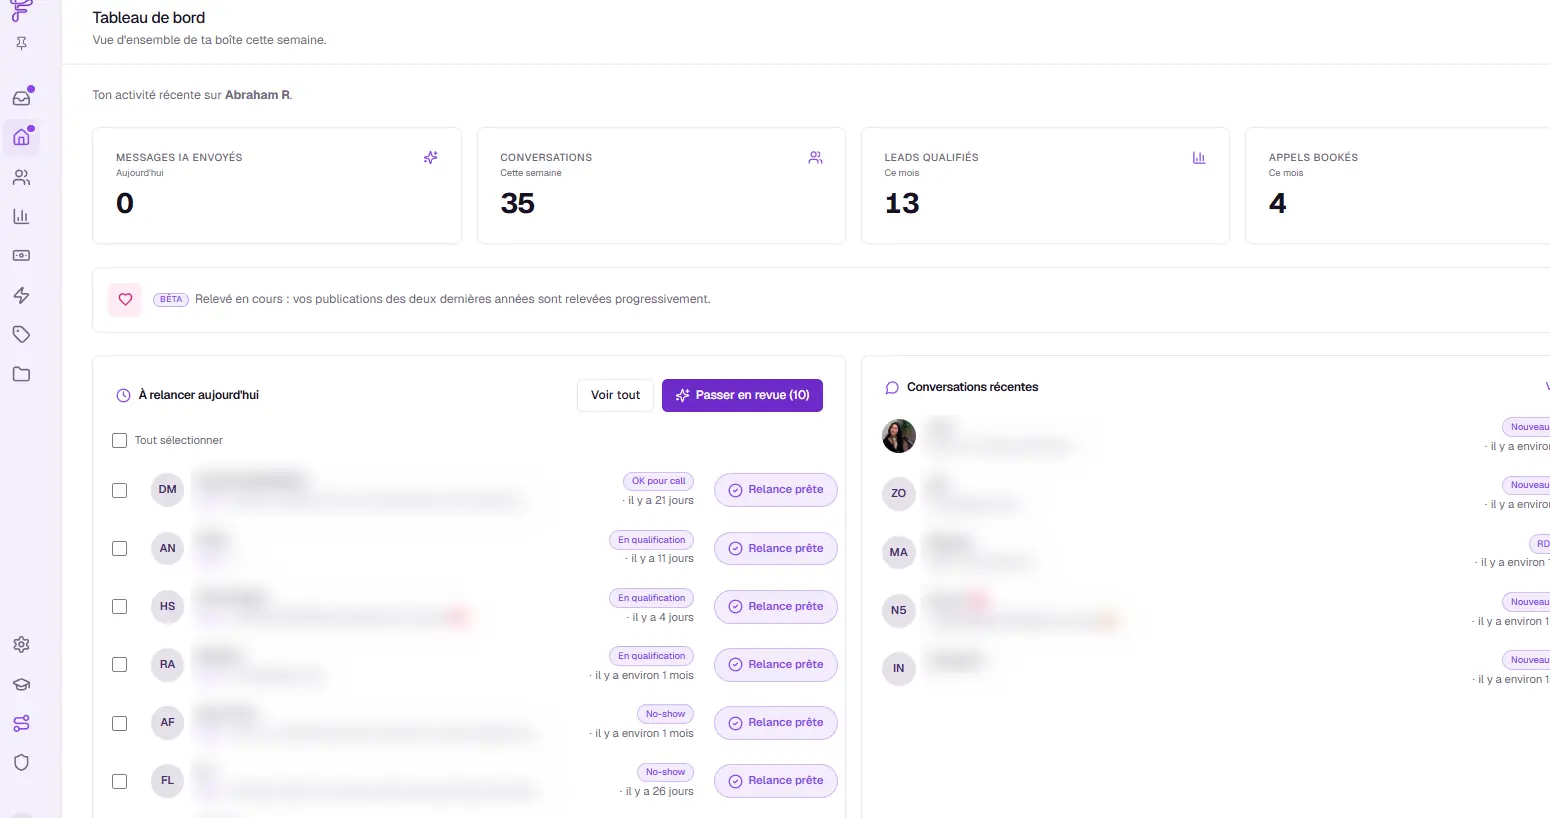Click the No-show badge on AF row
Image resolution: width=1550 pixels, height=818 pixels.
pyautogui.click(x=665, y=714)
